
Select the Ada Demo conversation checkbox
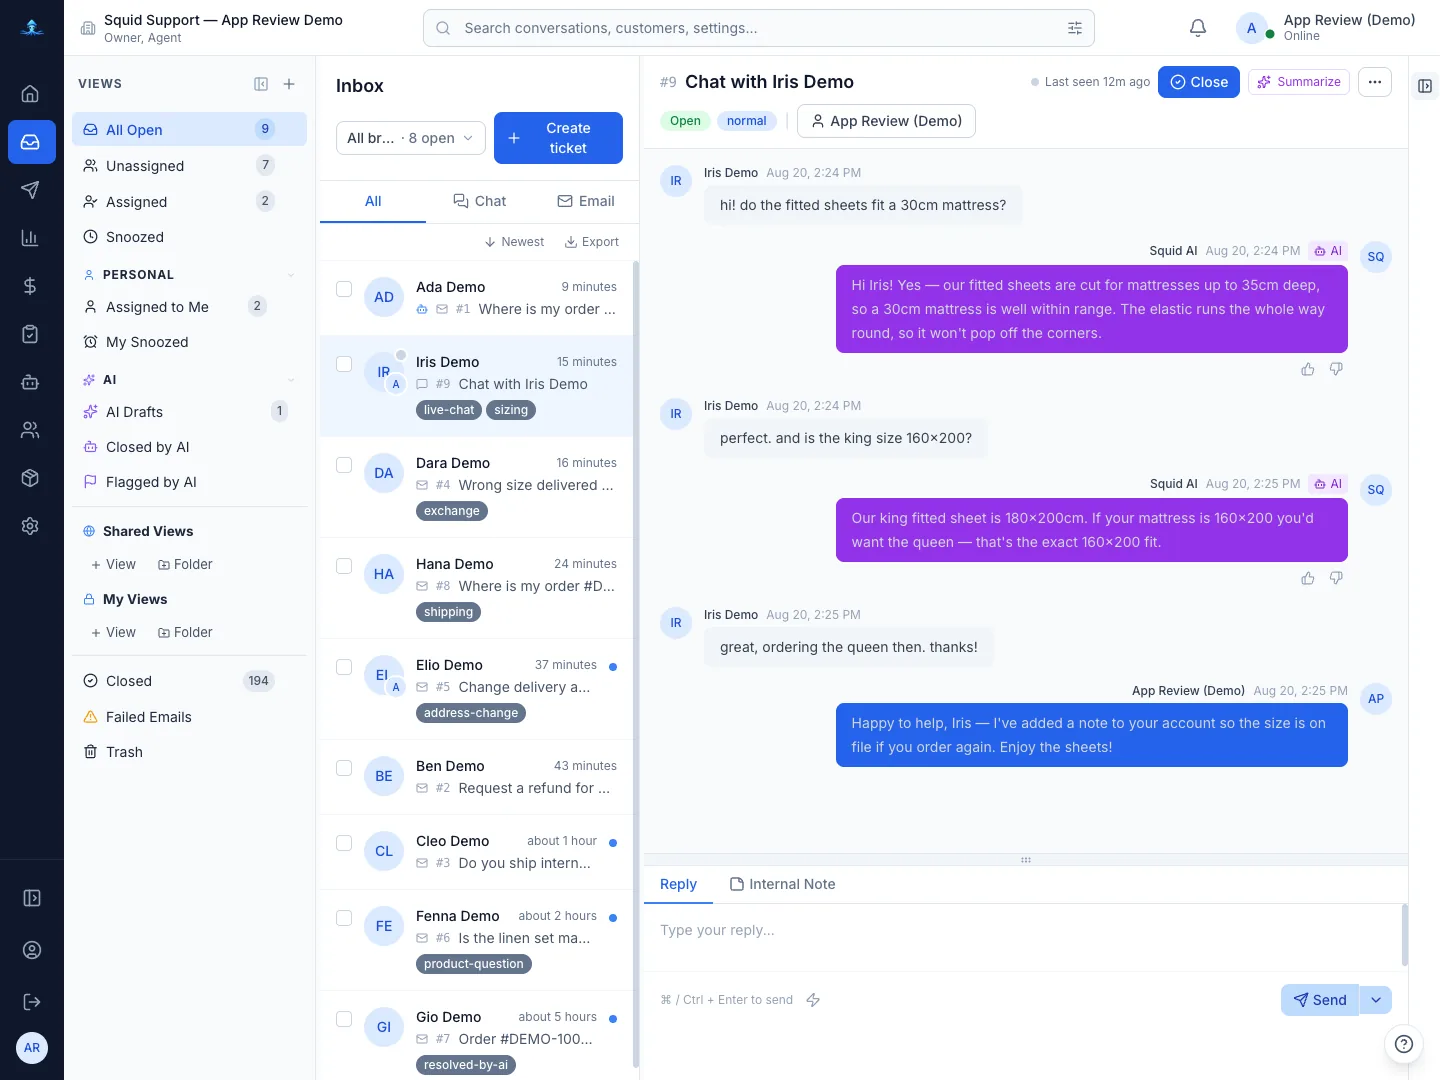point(344,289)
